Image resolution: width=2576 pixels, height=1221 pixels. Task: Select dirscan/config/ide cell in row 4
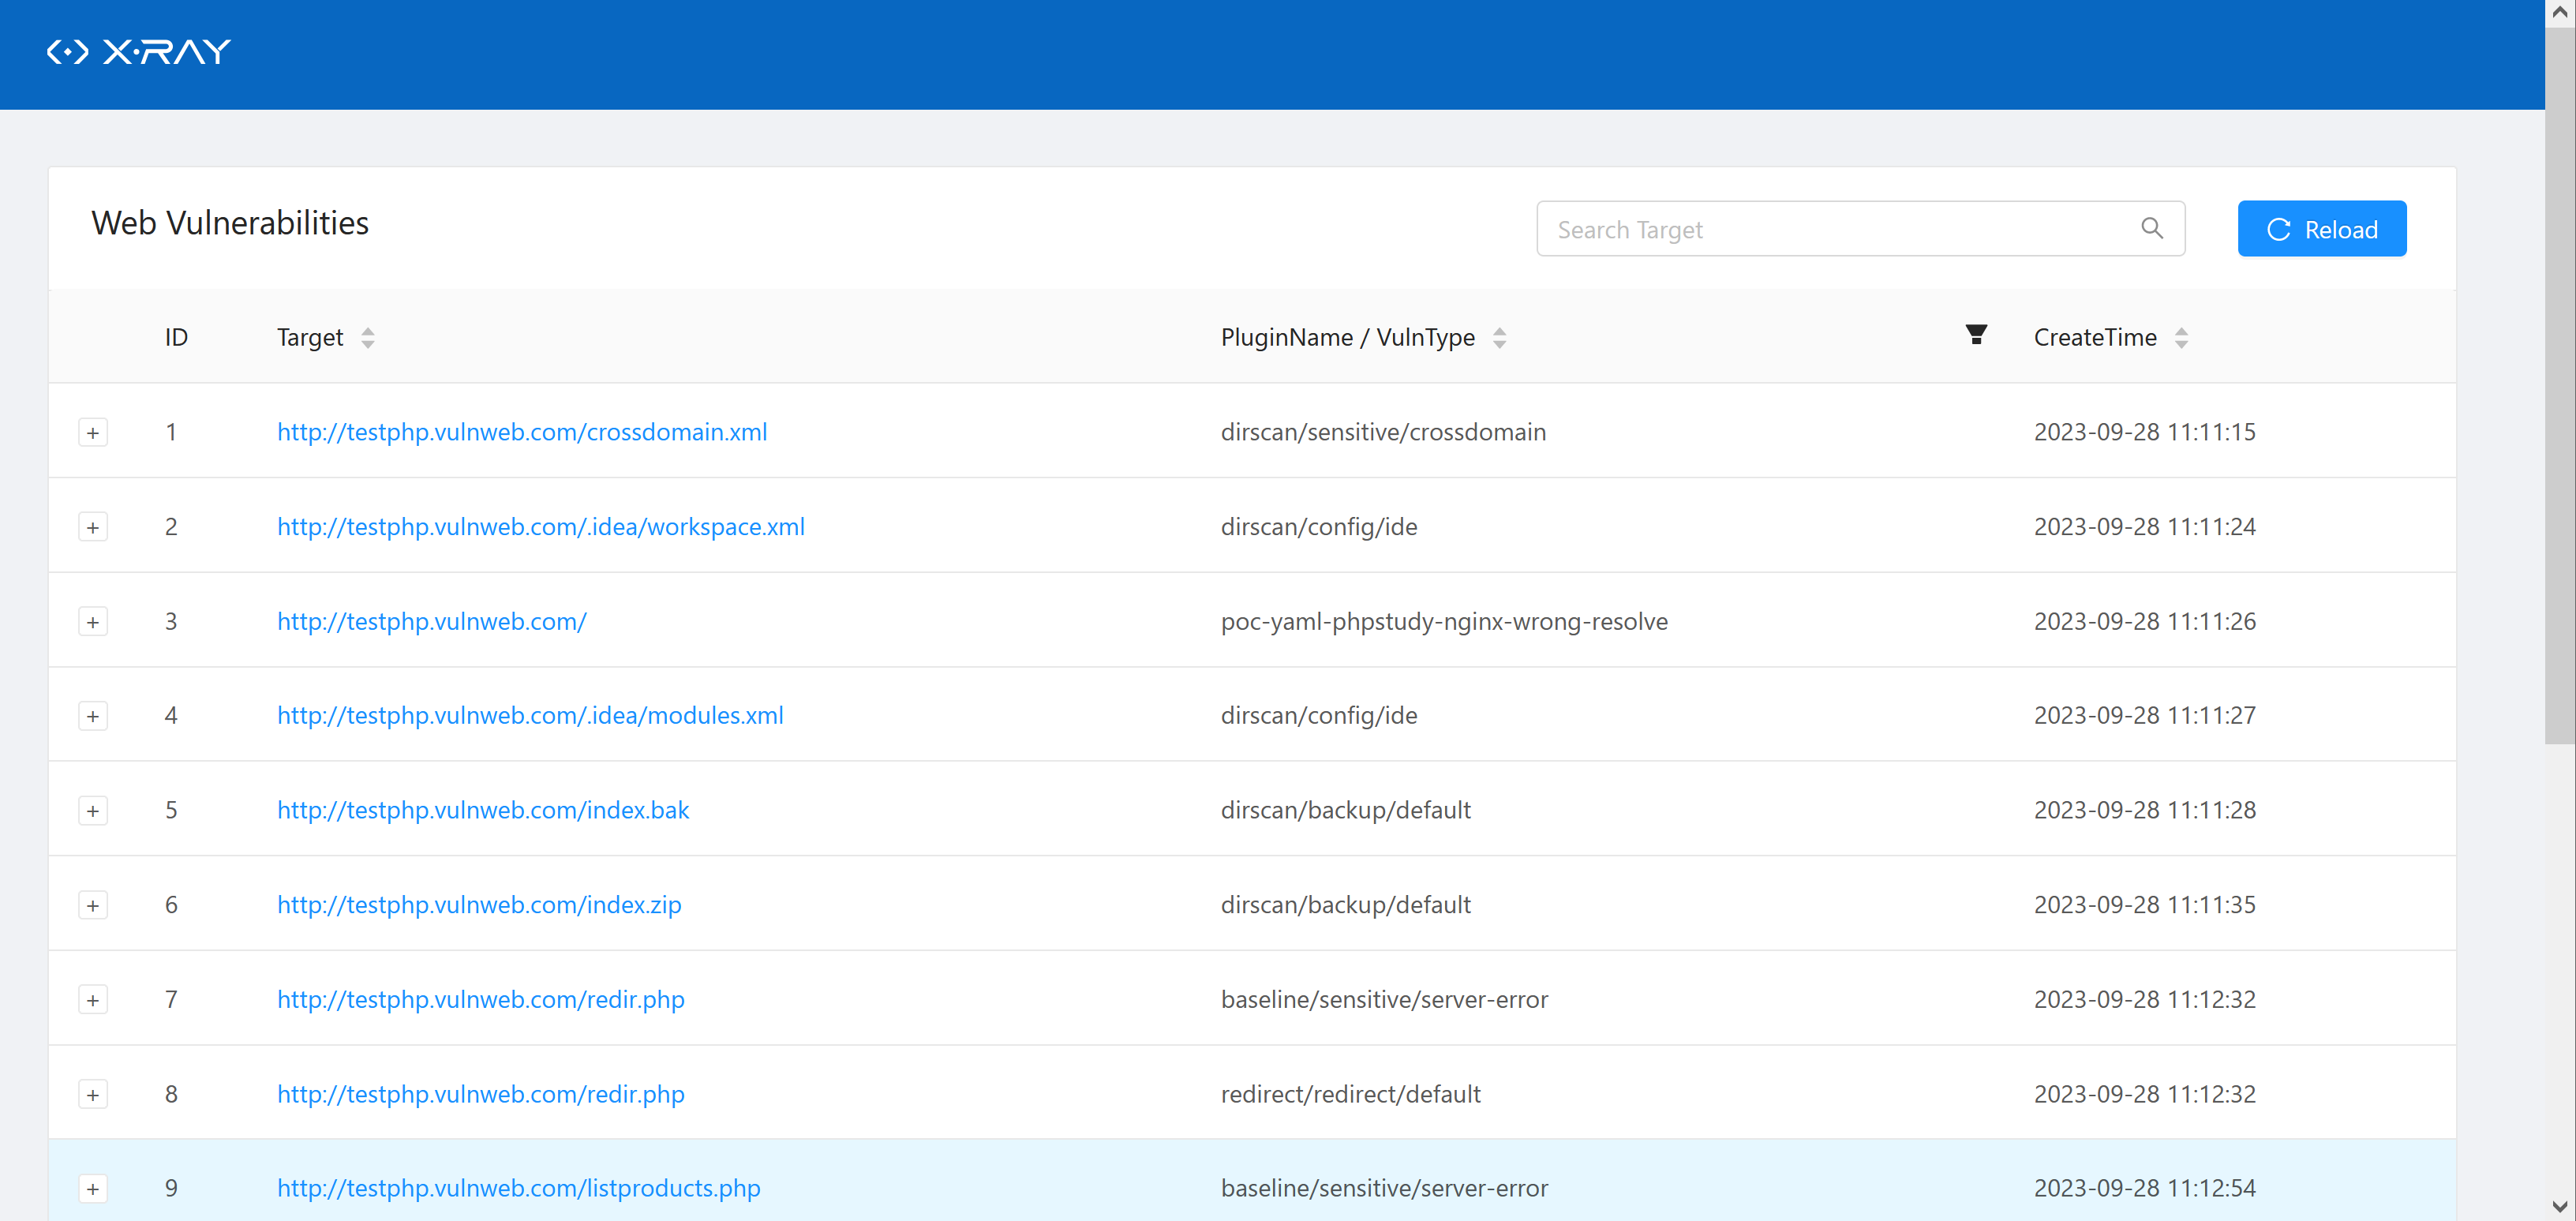click(1319, 715)
